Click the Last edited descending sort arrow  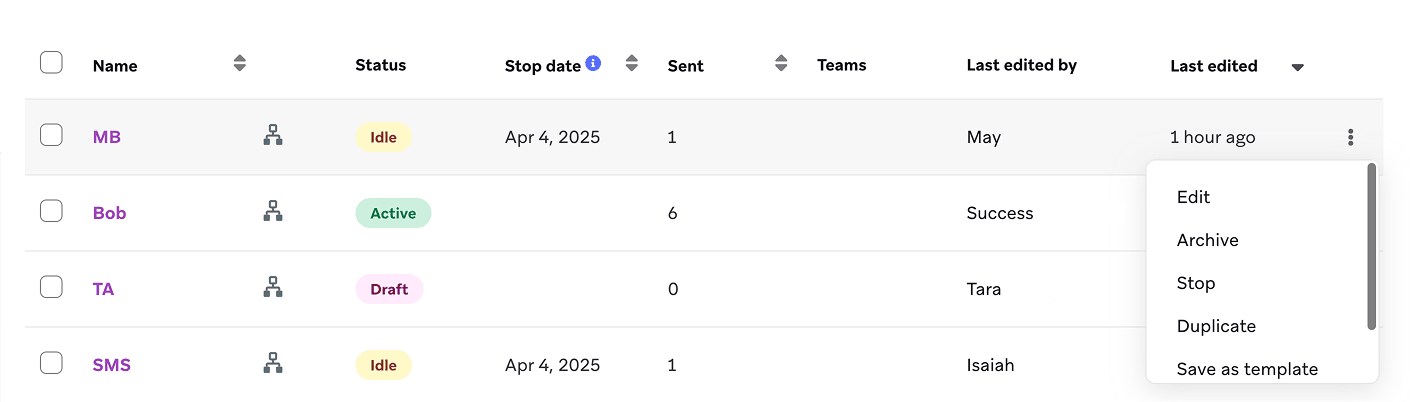click(1297, 67)
